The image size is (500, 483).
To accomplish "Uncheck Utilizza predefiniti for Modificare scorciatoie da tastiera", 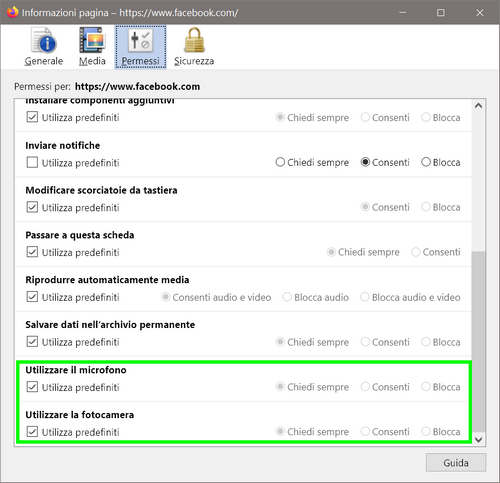I will point(32,207).
